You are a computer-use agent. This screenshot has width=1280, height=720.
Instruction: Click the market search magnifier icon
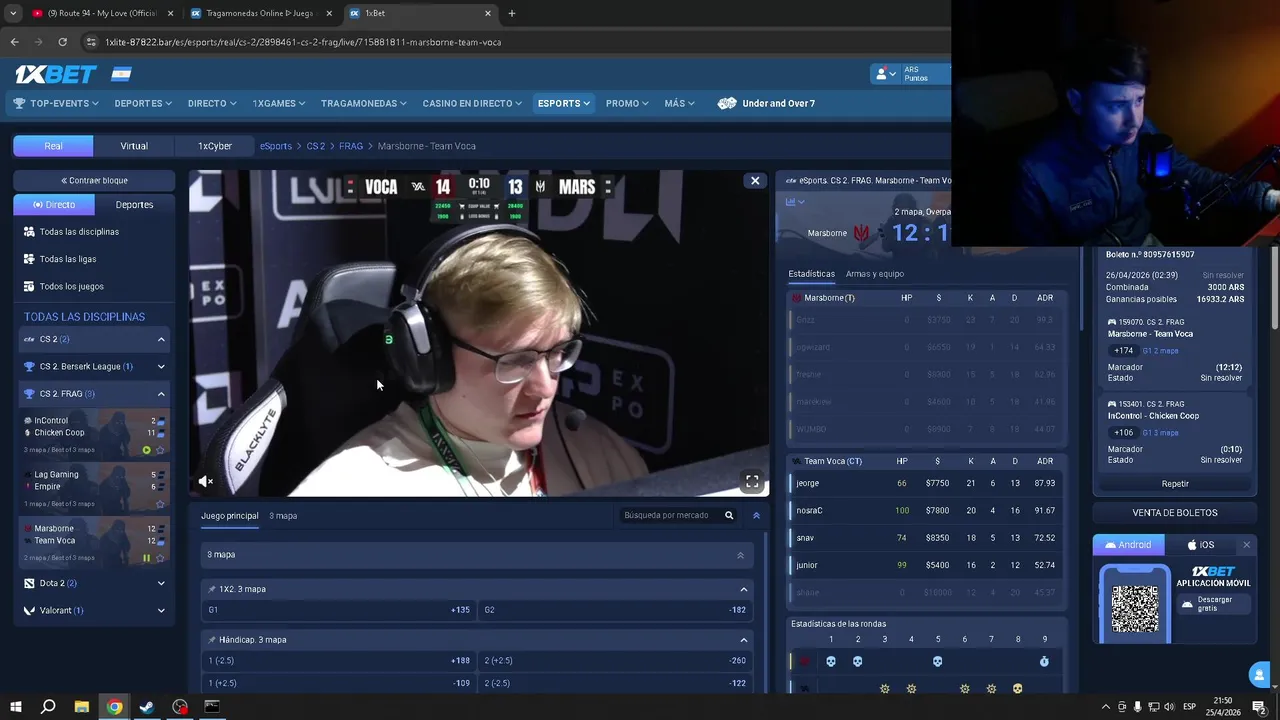[x=729, y=516]
